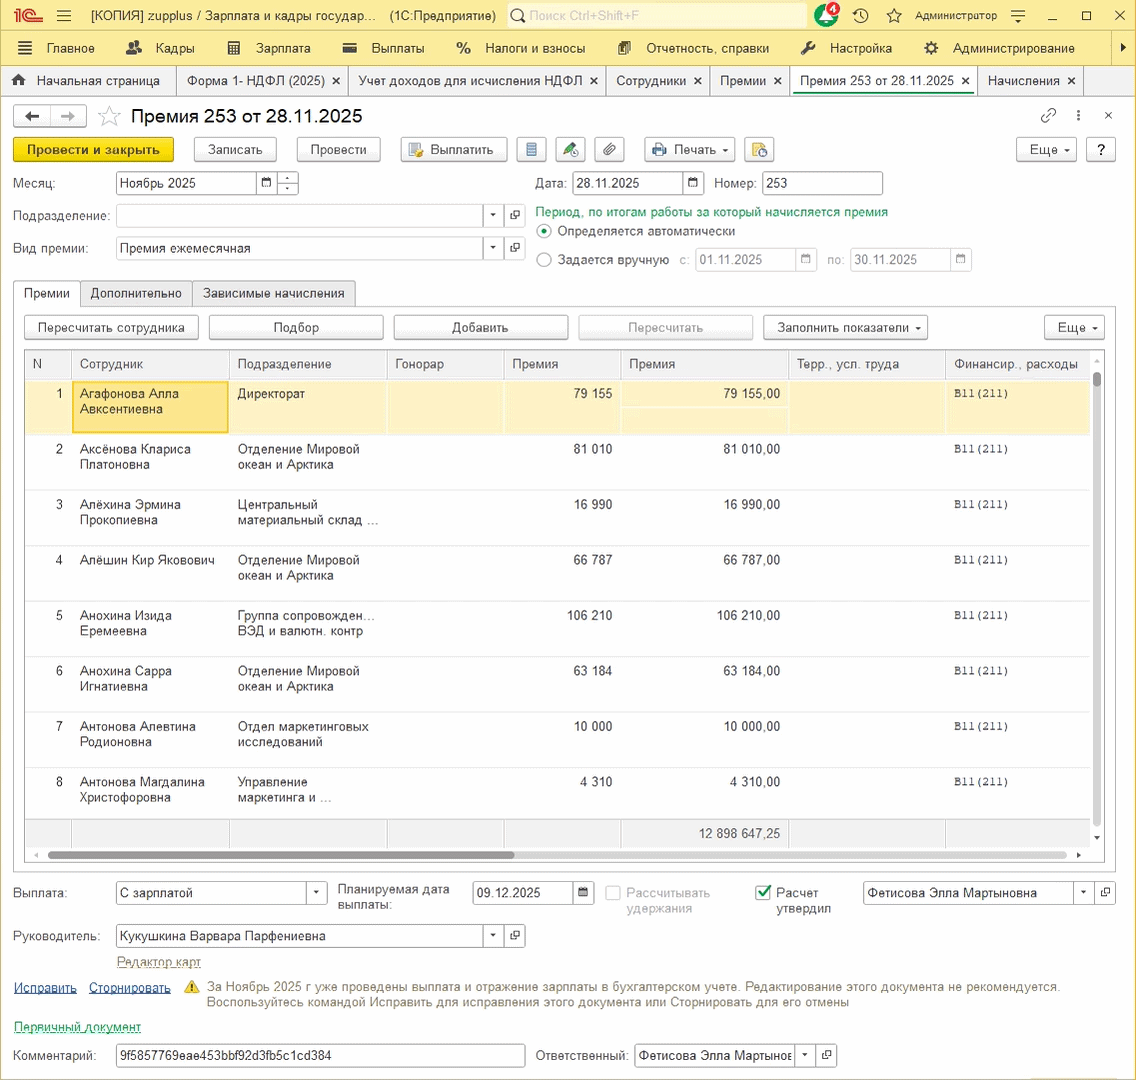Click the global search field
1136x1080 pixels.
click(x=657, y=15)
